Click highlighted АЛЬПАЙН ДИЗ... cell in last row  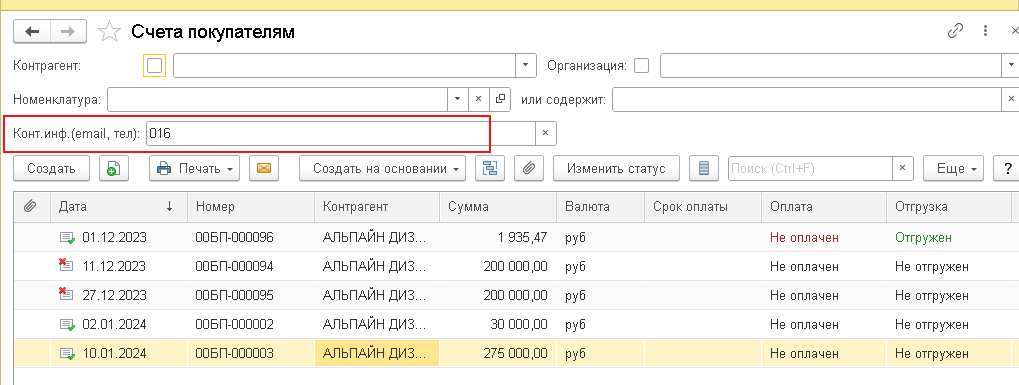(377, 354)
